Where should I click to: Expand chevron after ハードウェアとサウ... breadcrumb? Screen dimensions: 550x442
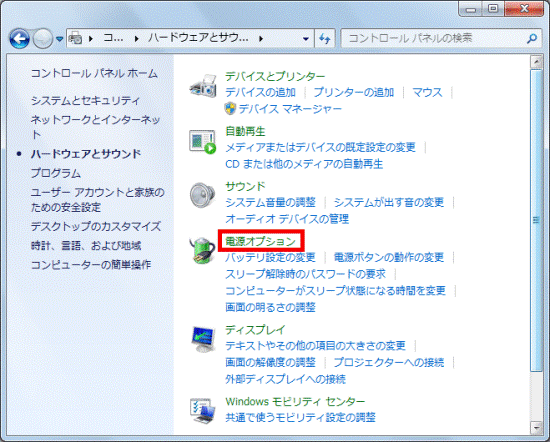point(261,39)
